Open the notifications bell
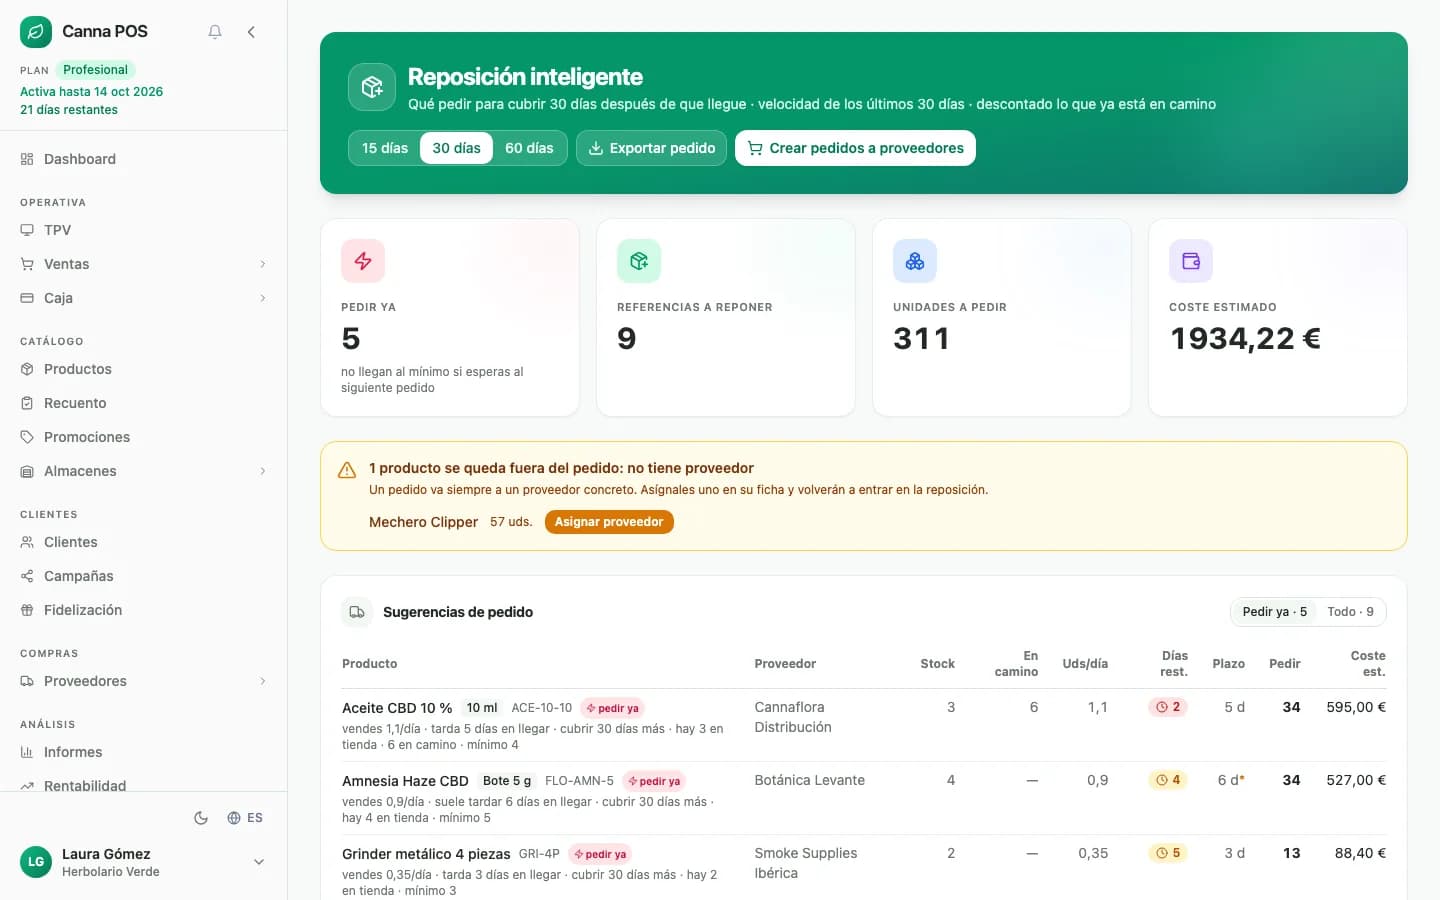The image size is (1440, 900). [x=215, y=32]
